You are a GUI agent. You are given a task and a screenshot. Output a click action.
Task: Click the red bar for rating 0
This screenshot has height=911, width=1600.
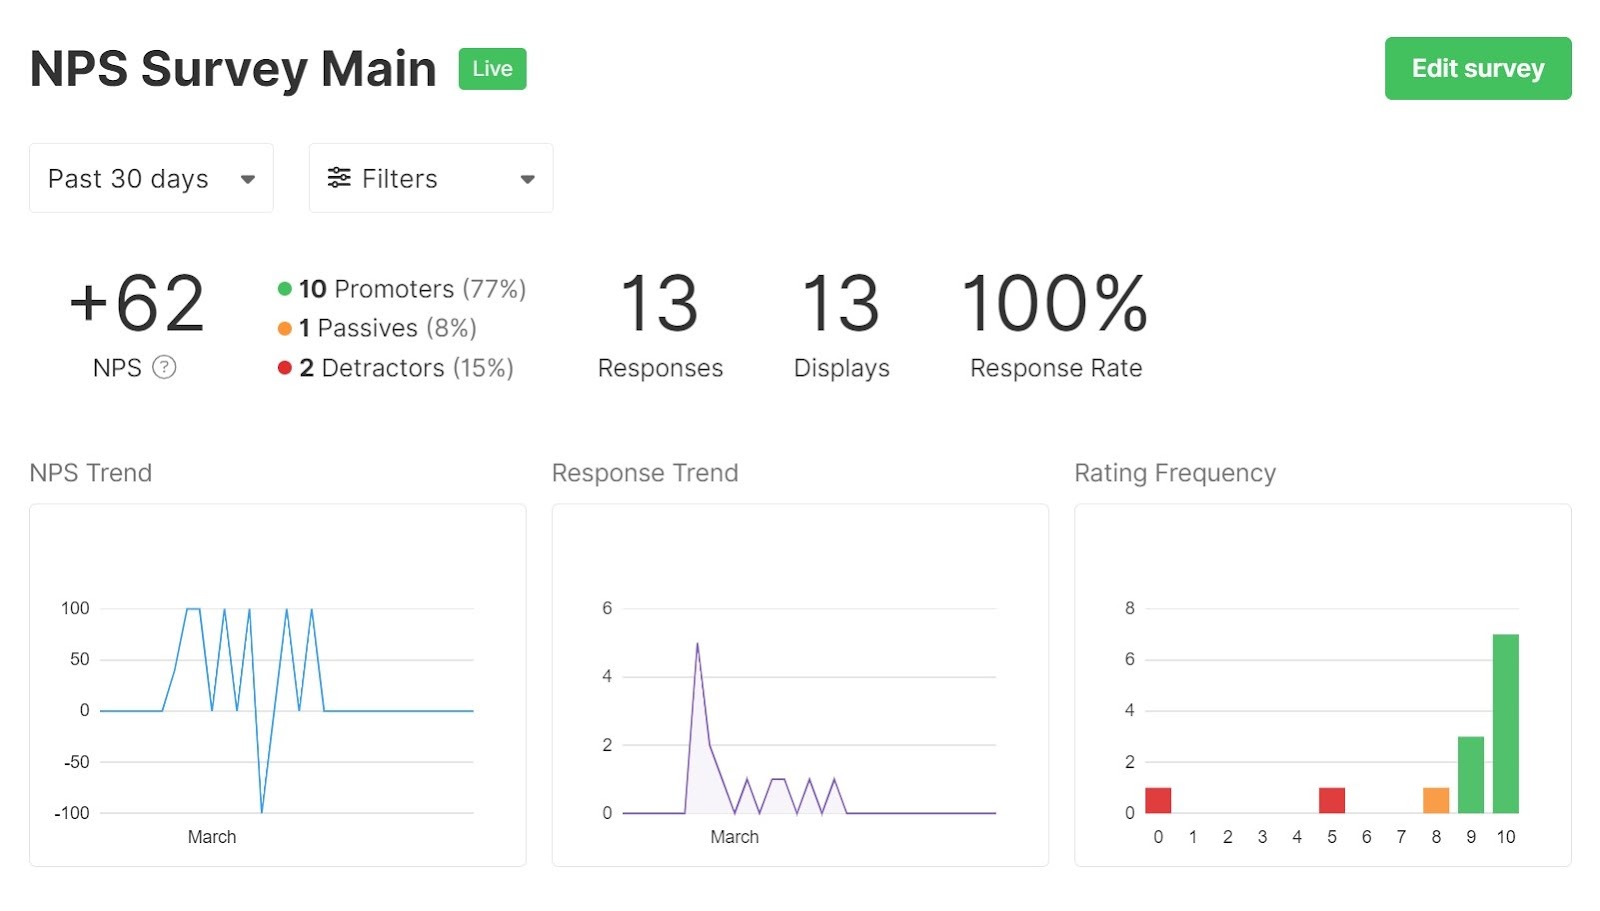click(1158, 800)
